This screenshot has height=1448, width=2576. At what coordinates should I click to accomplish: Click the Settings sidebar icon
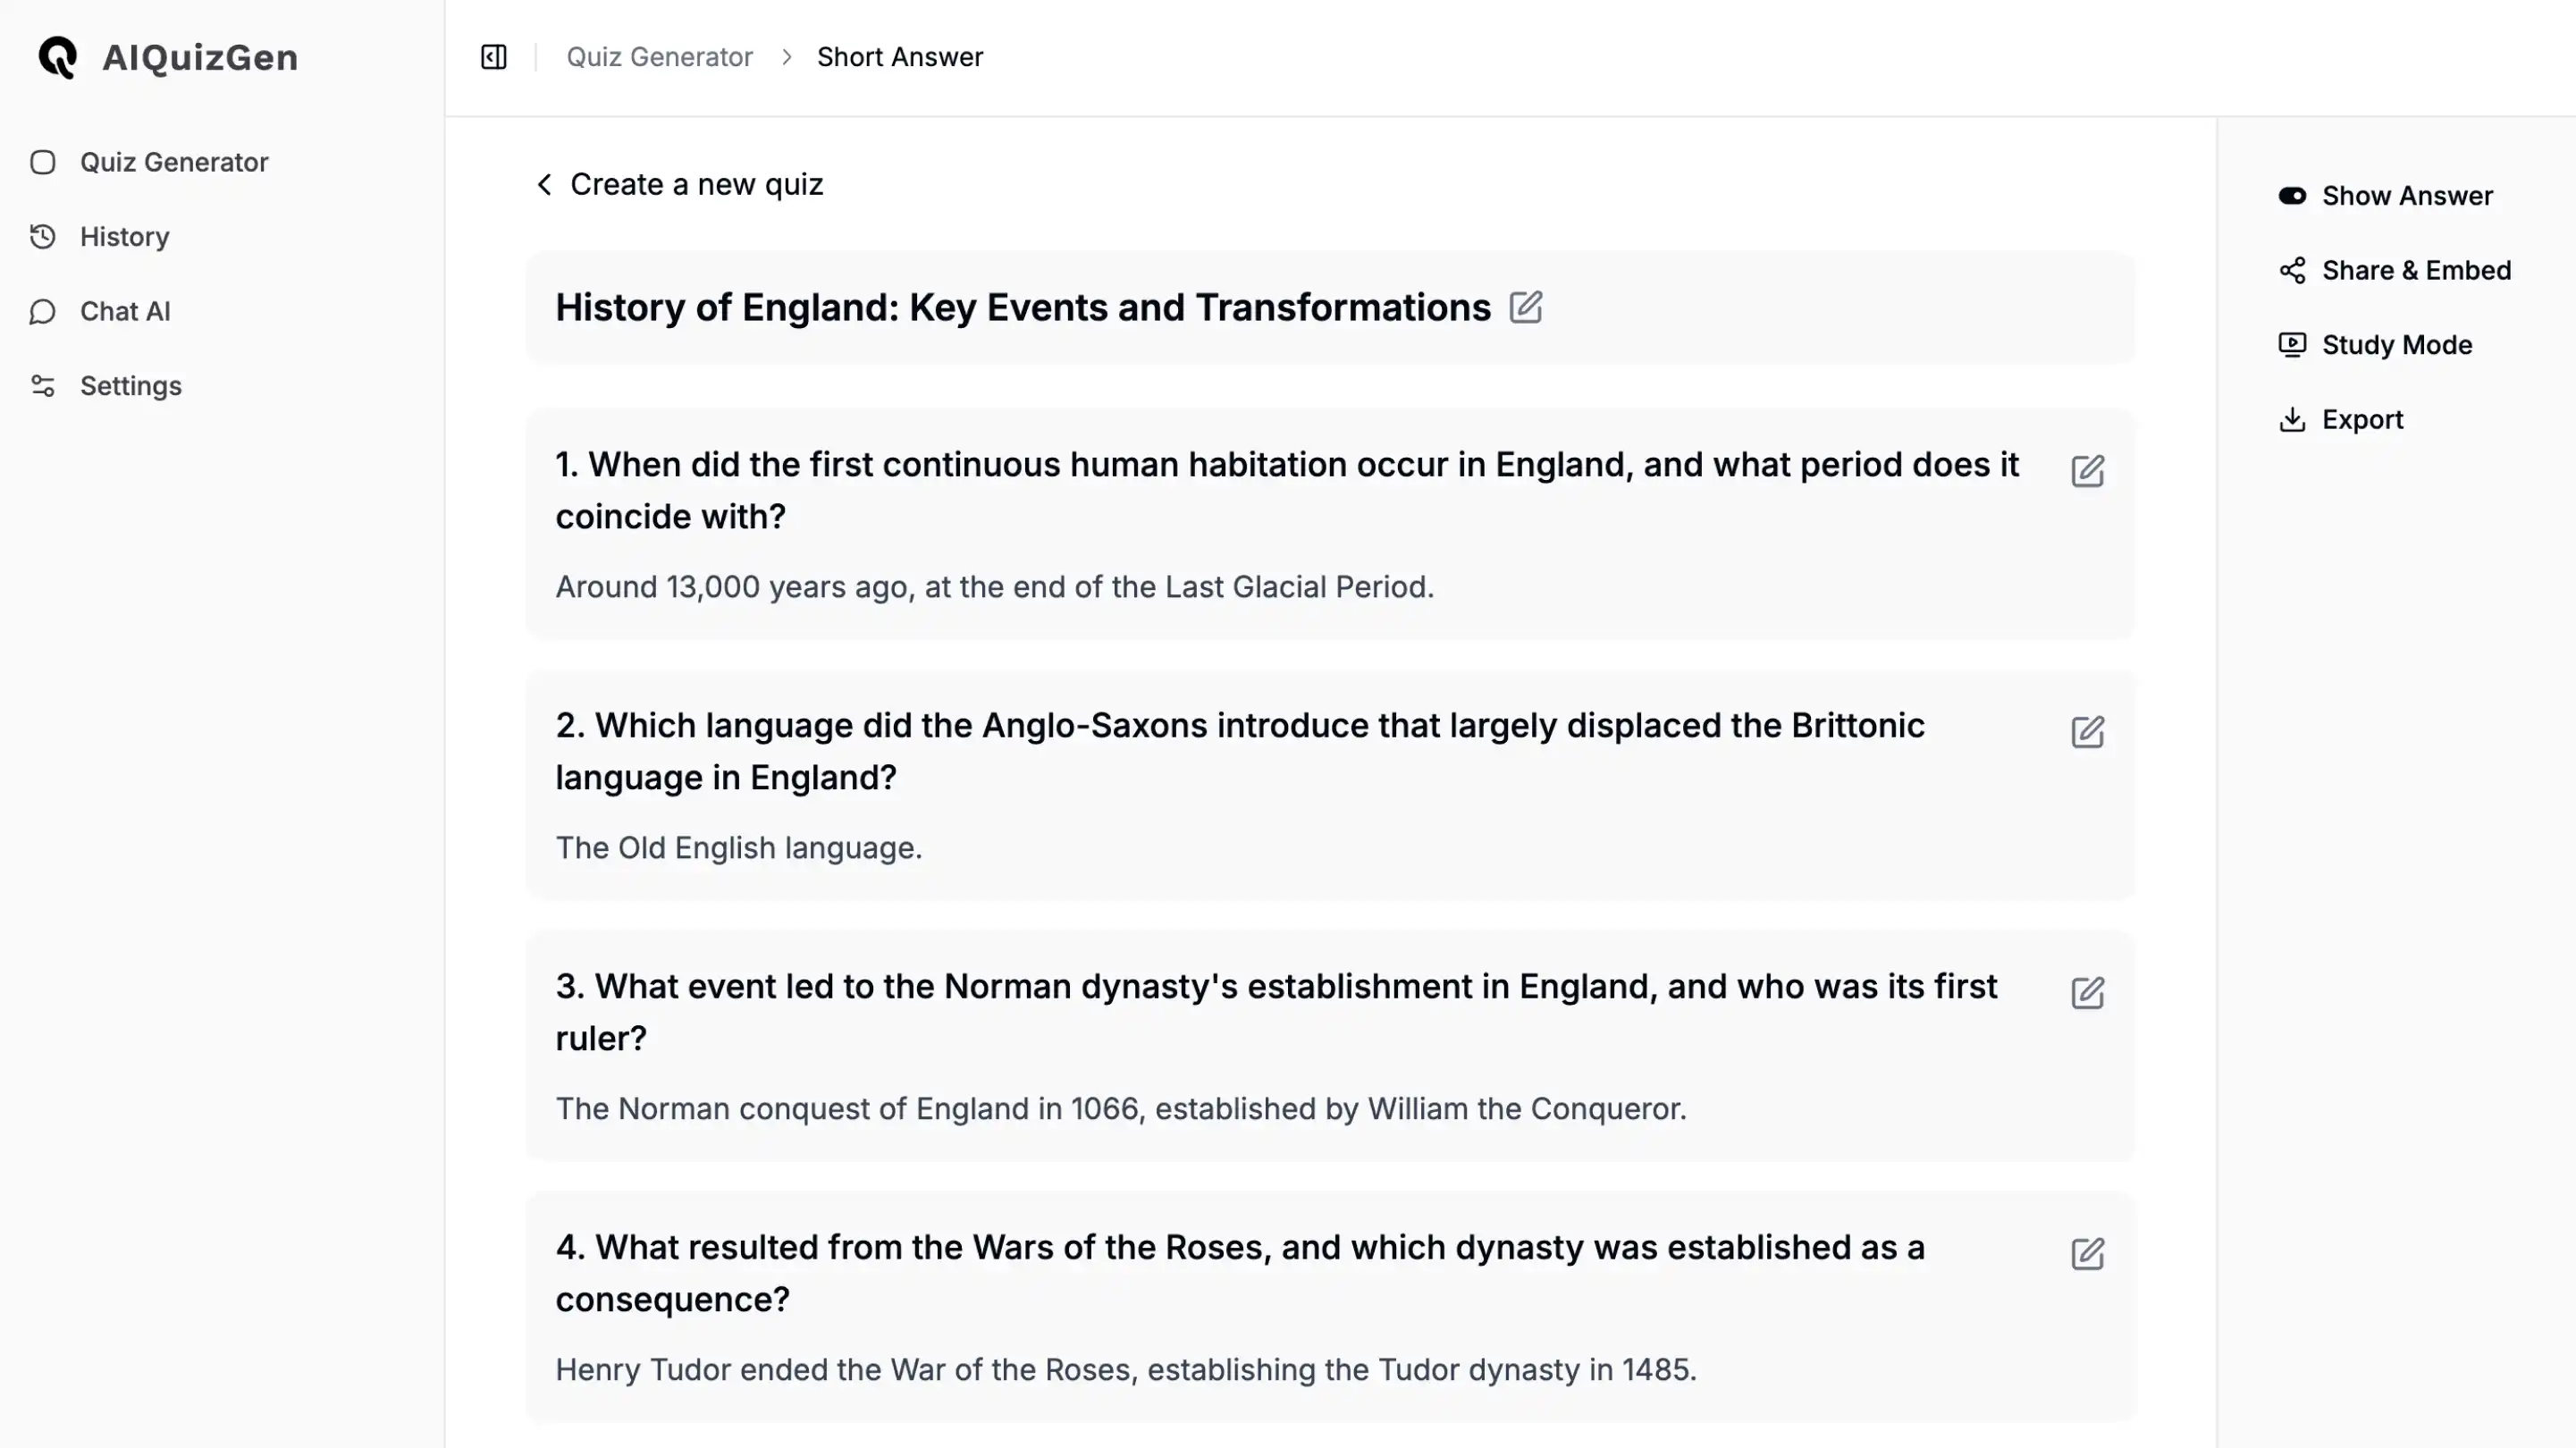click(43, 386)
